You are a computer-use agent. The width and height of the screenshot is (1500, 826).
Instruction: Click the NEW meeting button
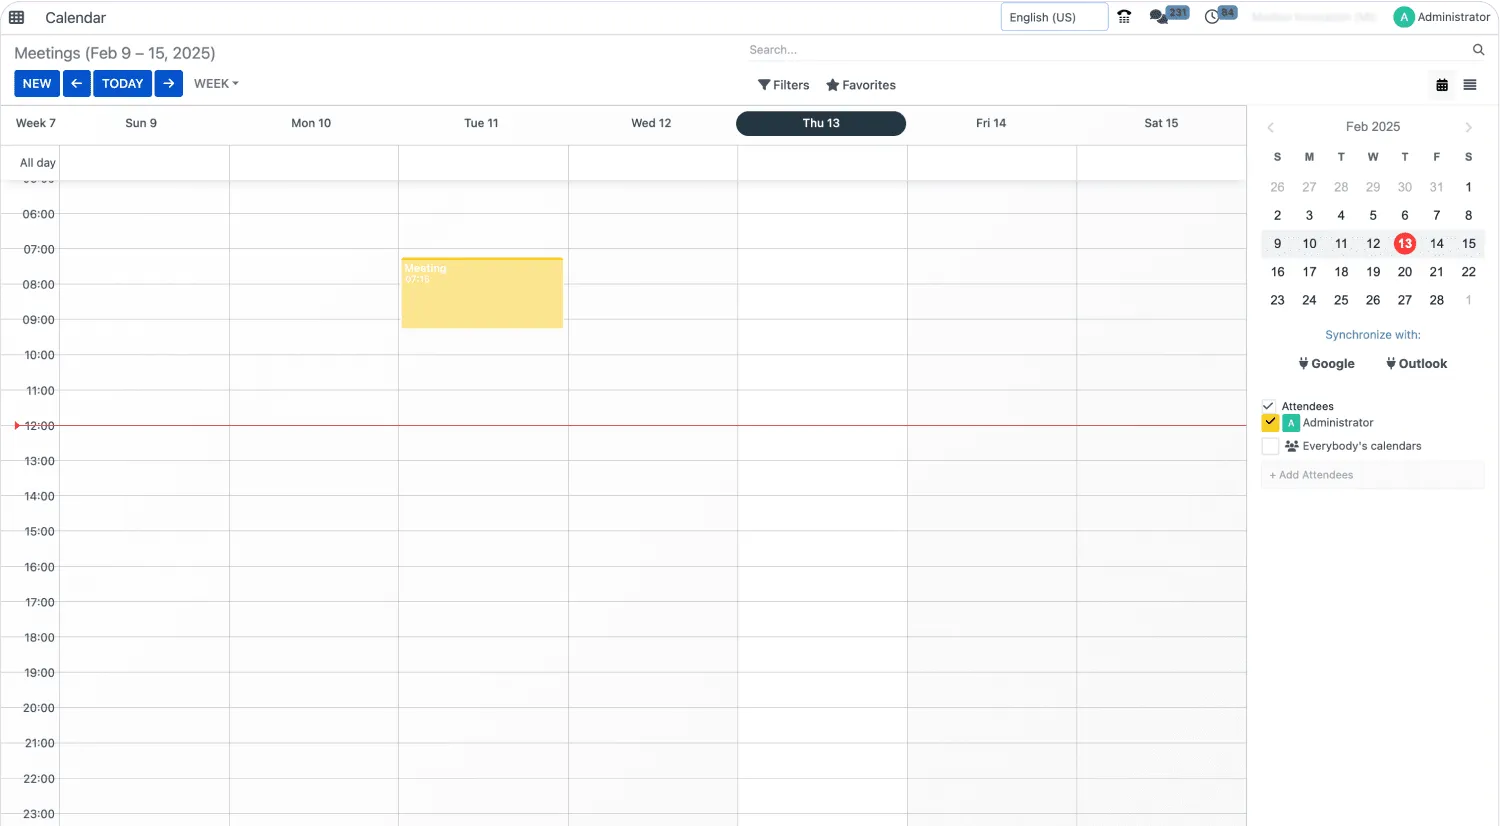pyautogui.click(x=37, y=84)
